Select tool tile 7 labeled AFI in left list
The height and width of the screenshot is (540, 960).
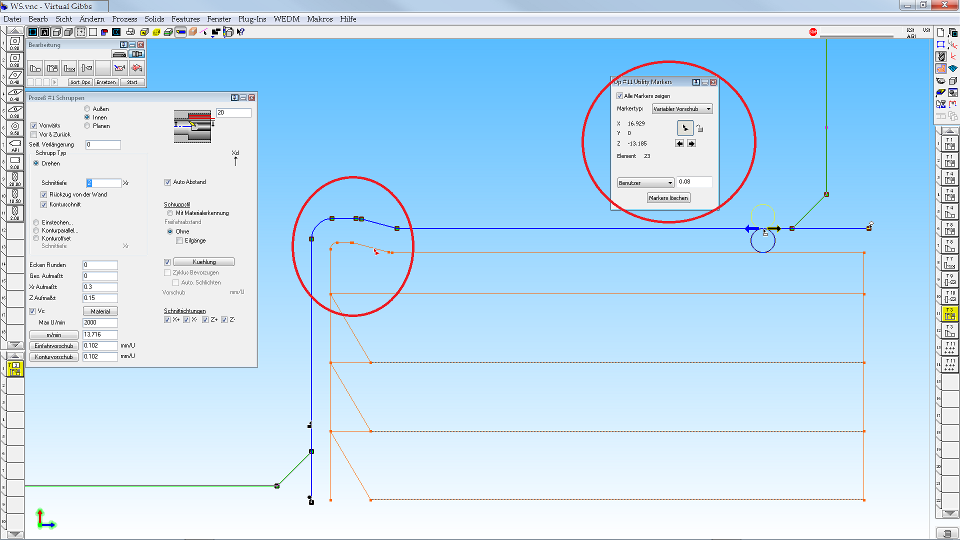[x=15, y=146]
